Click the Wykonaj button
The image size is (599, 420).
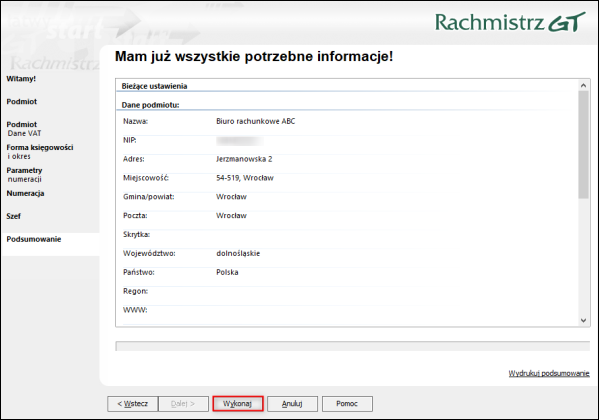pos(238,404)
